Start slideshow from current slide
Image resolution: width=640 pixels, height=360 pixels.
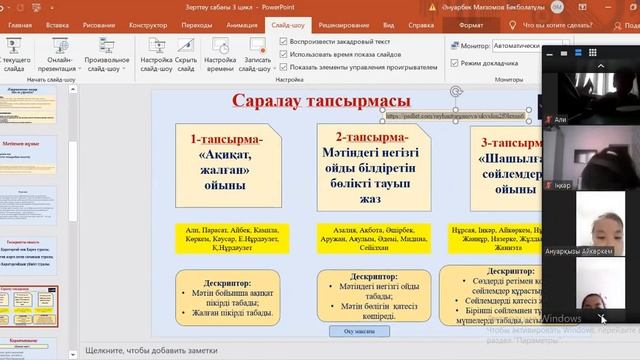pyautogui.click(x=13, y=55)
